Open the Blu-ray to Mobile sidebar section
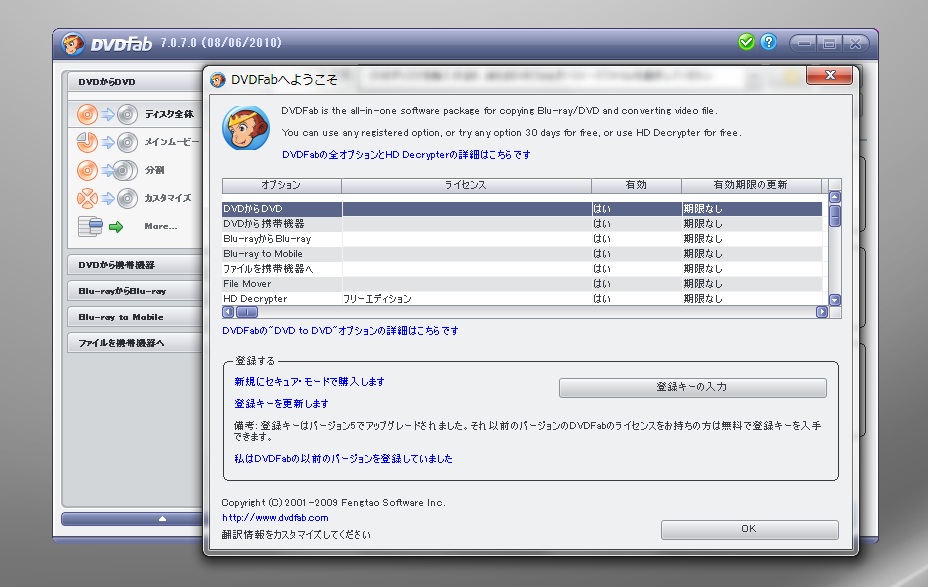928x587 pixels. coord(135,317)
